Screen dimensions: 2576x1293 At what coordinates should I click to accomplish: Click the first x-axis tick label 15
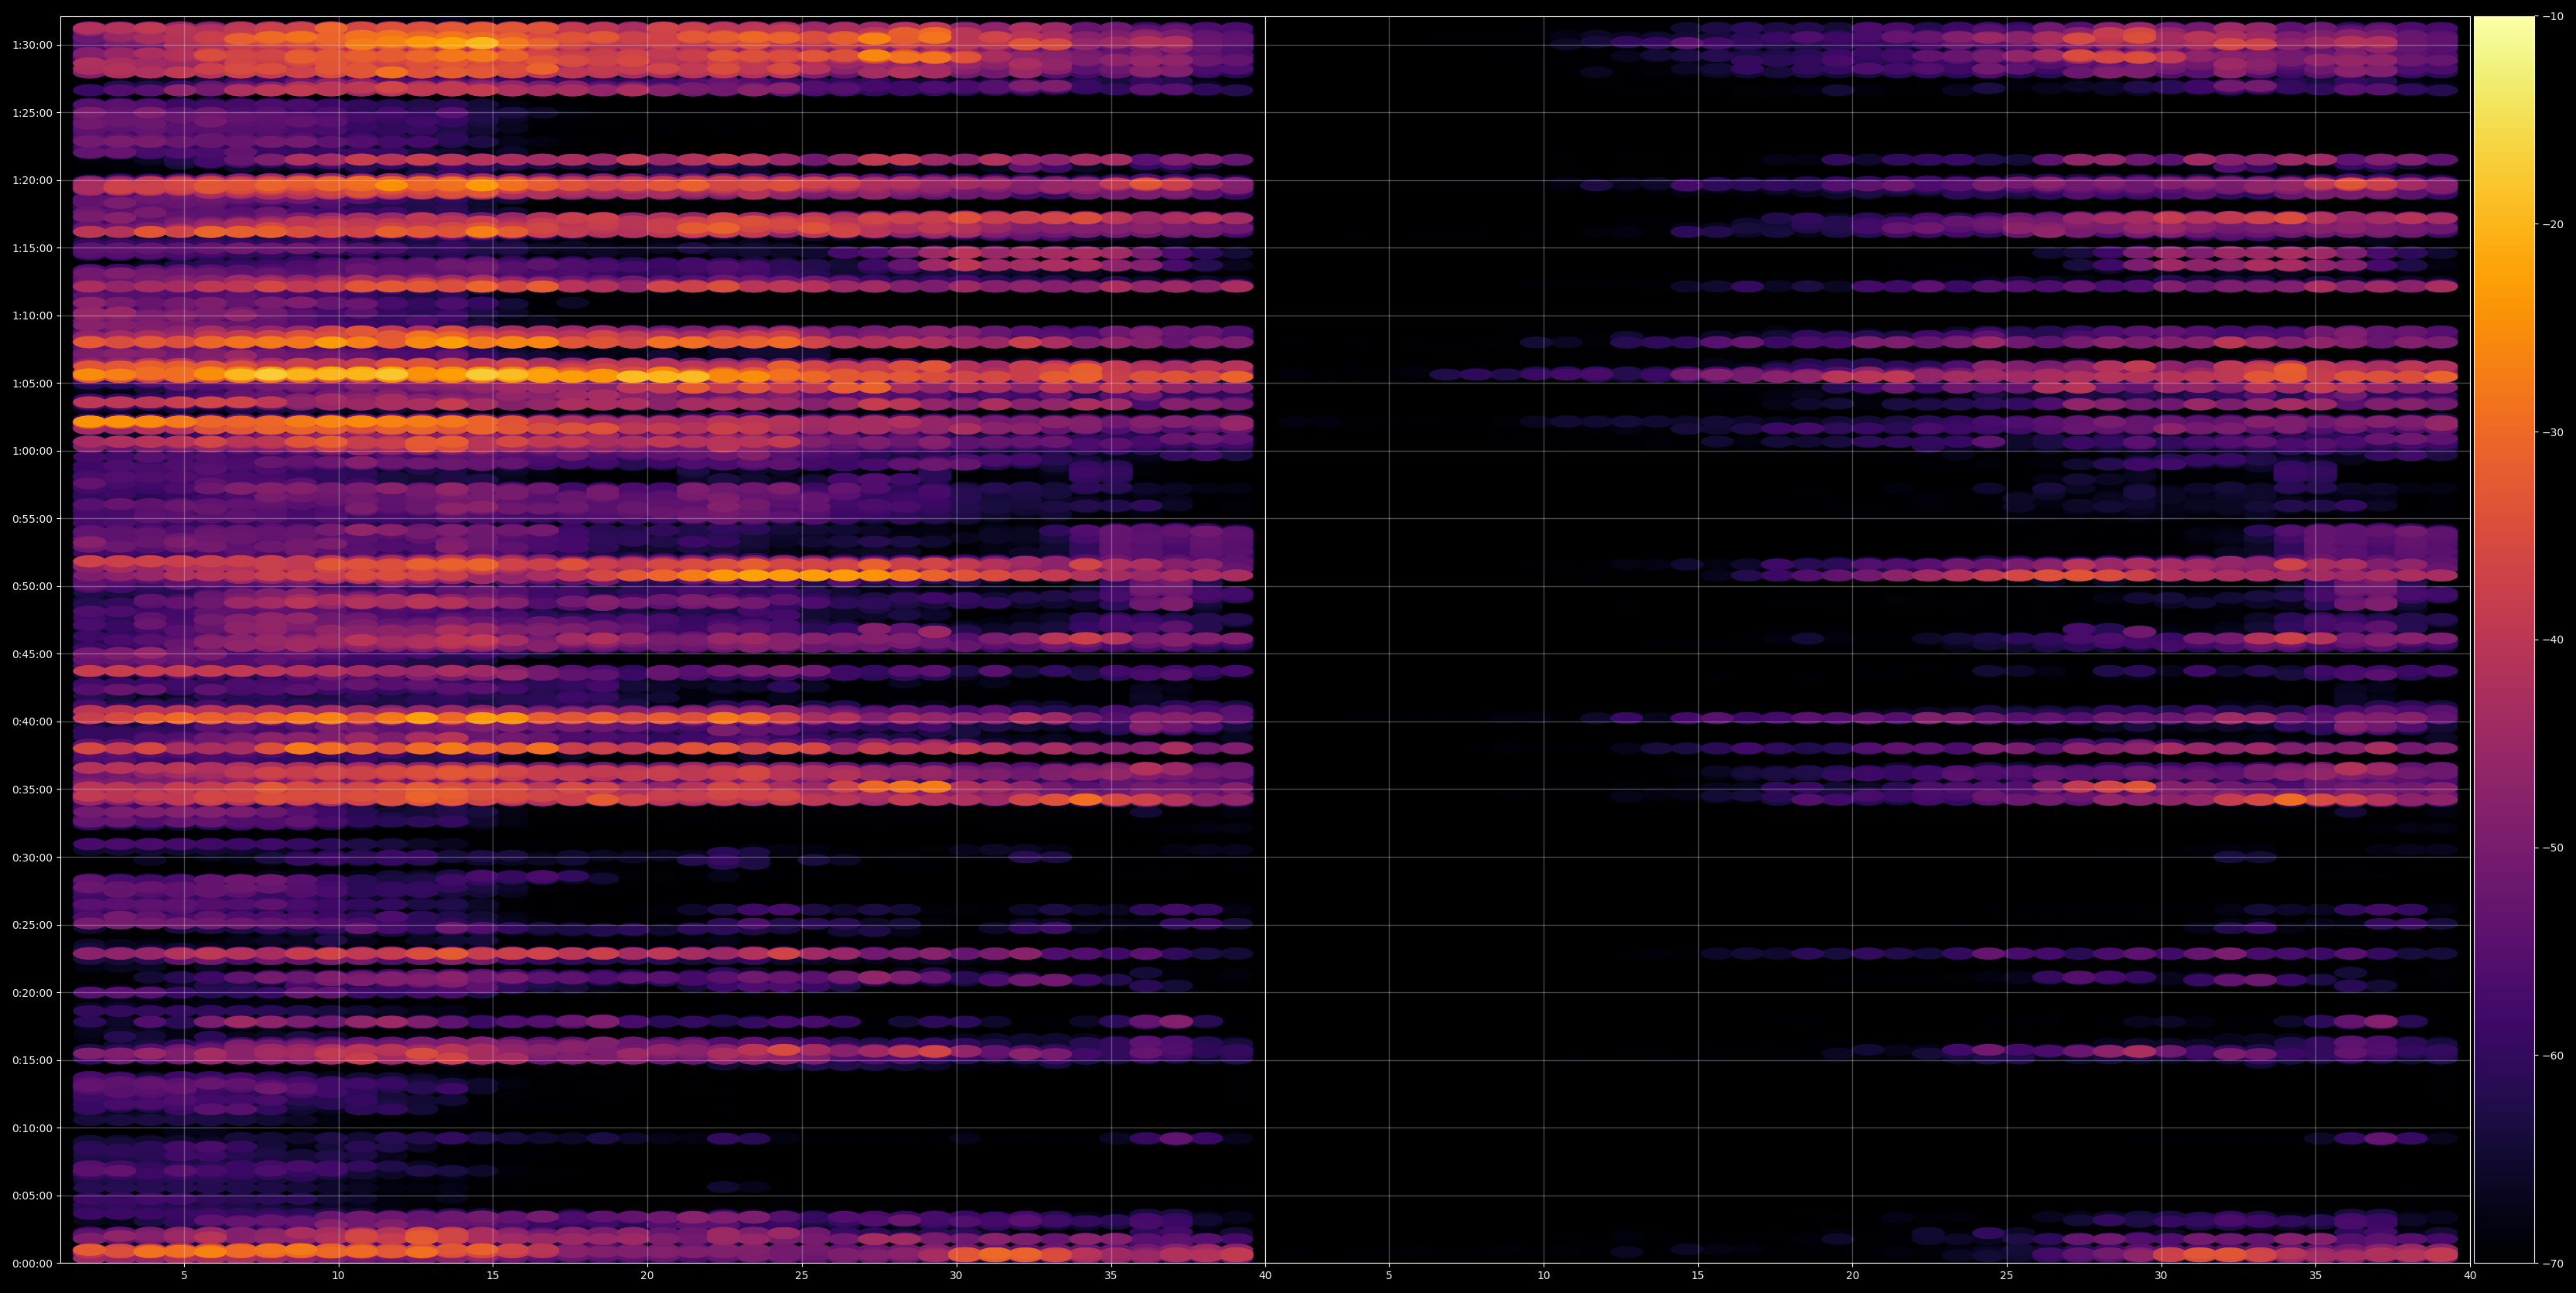(x=493, y=1276)
